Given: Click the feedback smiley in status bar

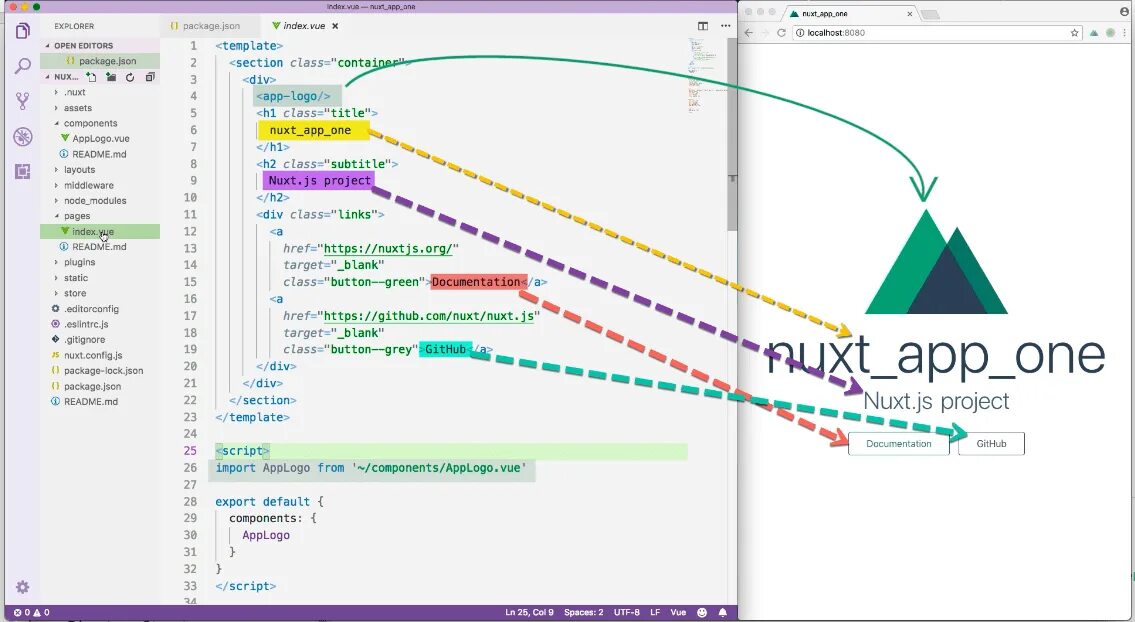Looking at the screenshot, I should 701,613.
